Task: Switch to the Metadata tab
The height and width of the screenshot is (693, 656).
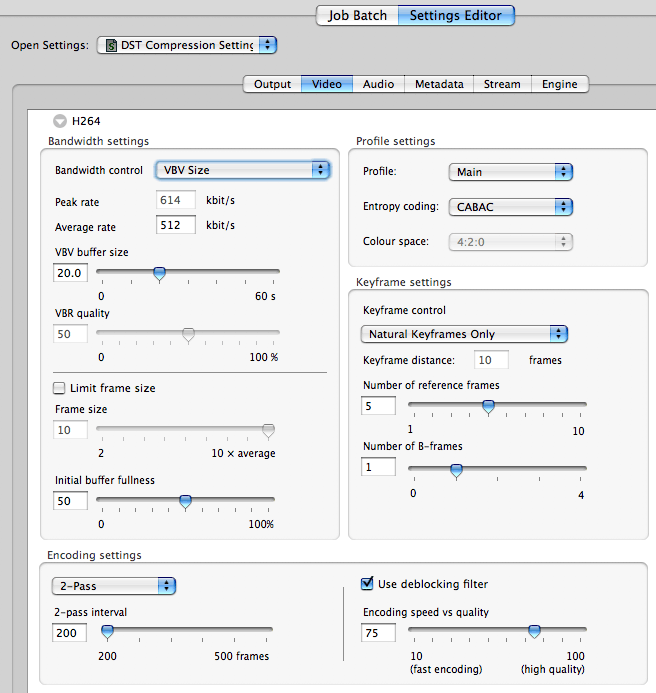Action: [x=439, y=84]
